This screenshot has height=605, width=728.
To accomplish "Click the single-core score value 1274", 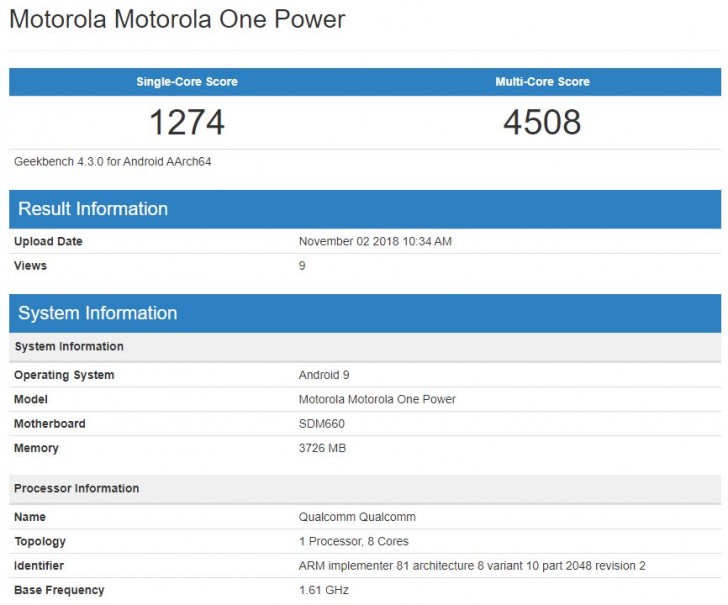I will (x=187, y=122).
